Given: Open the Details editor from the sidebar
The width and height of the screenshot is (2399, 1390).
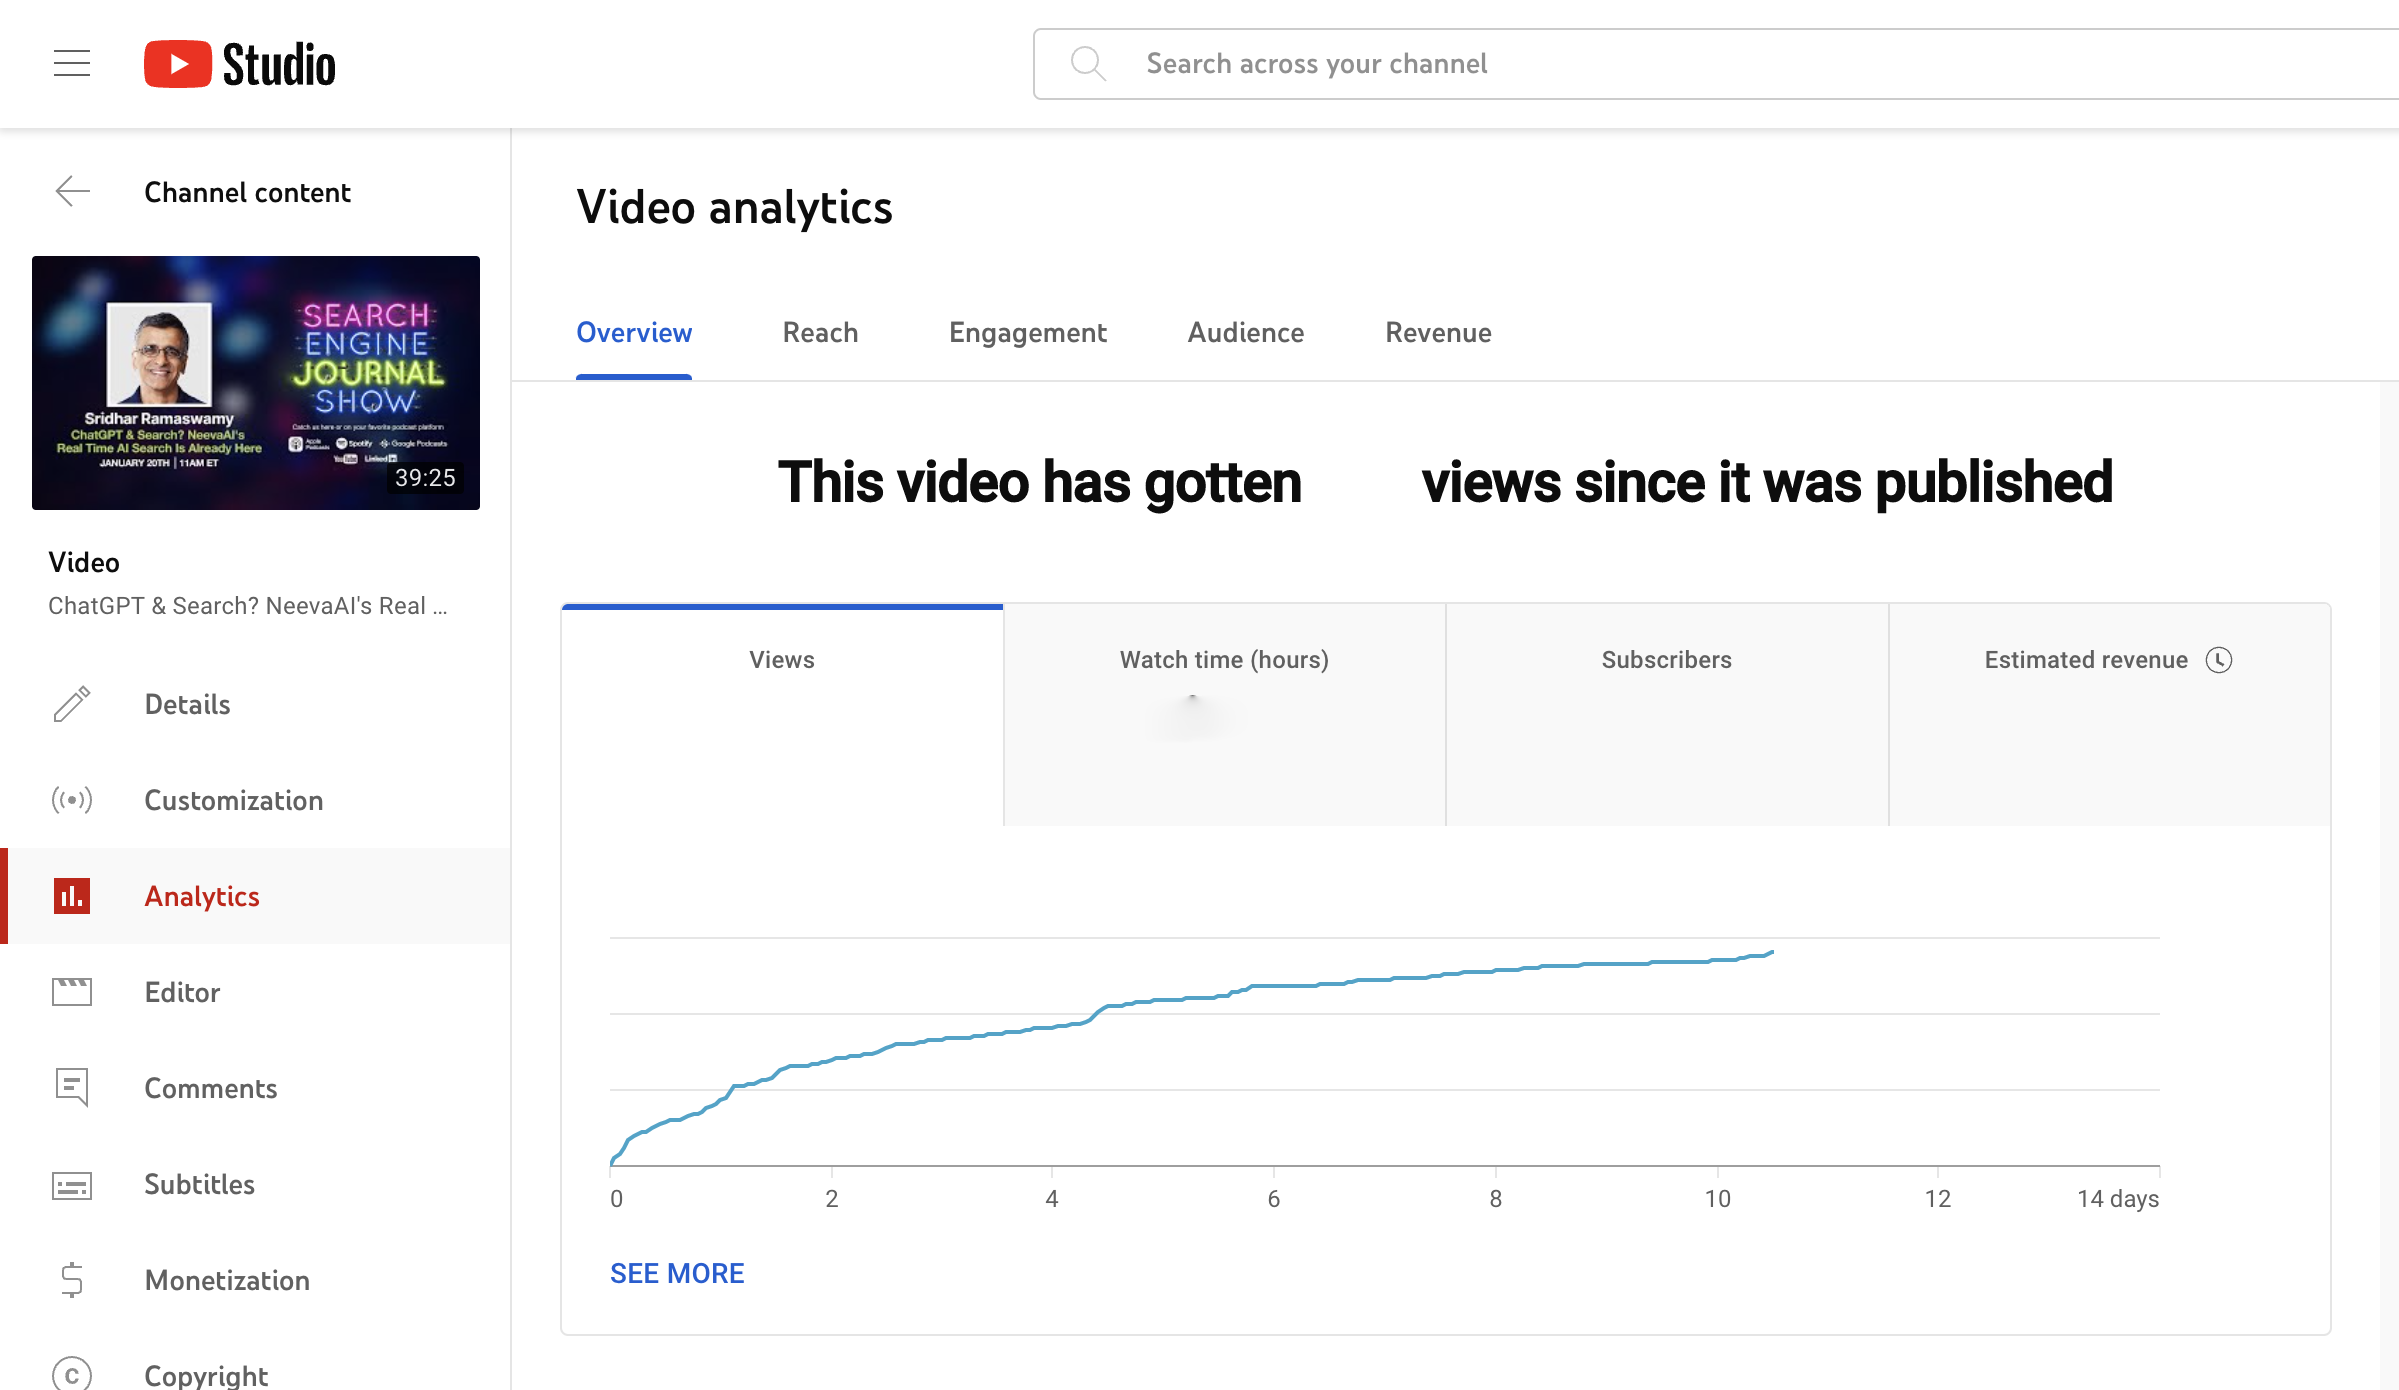Looking at the screenshot, I should tap(70, 704).
